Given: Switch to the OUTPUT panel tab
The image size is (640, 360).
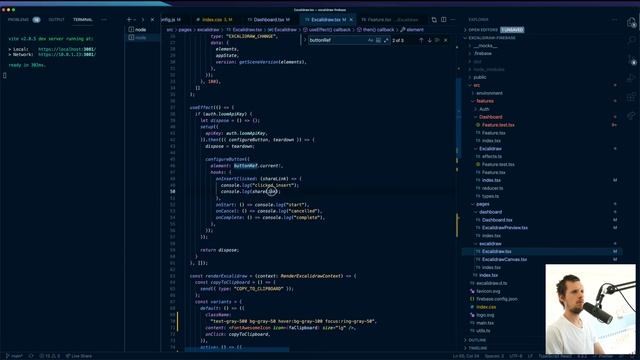Looking at the screenshot, I should click(x=56, y=20).
